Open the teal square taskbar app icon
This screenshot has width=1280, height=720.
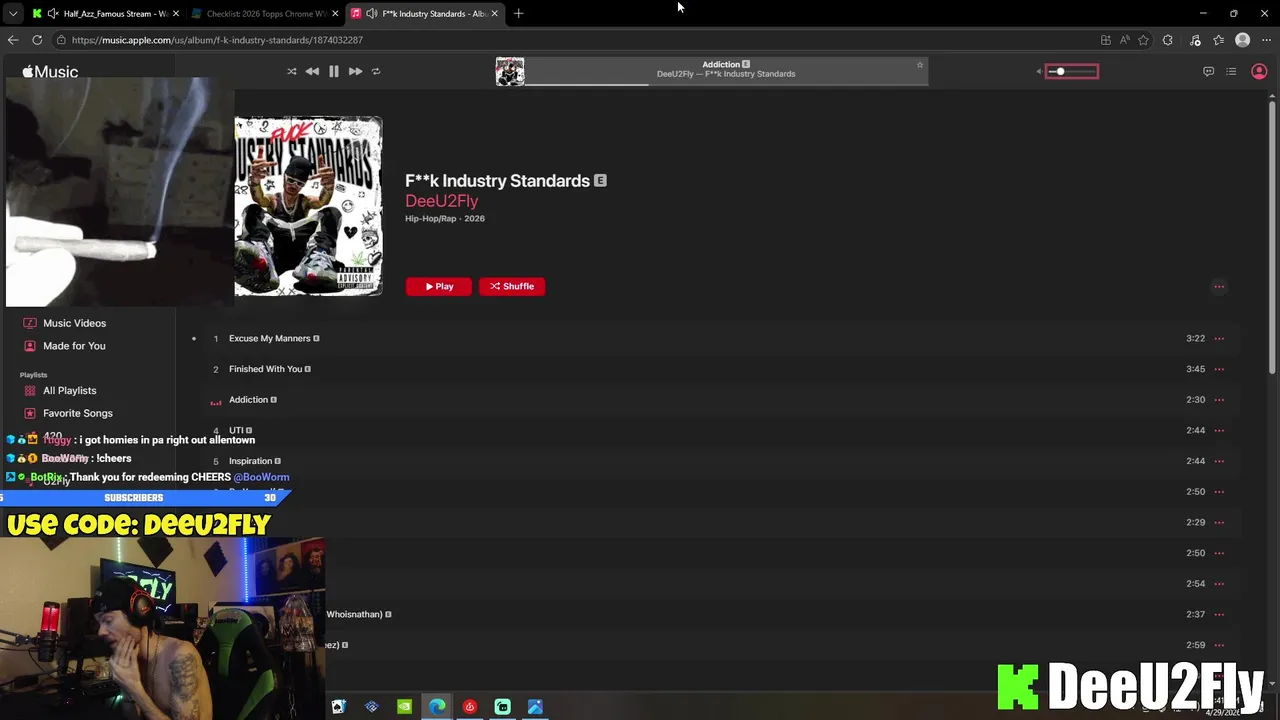coord(502,707)
